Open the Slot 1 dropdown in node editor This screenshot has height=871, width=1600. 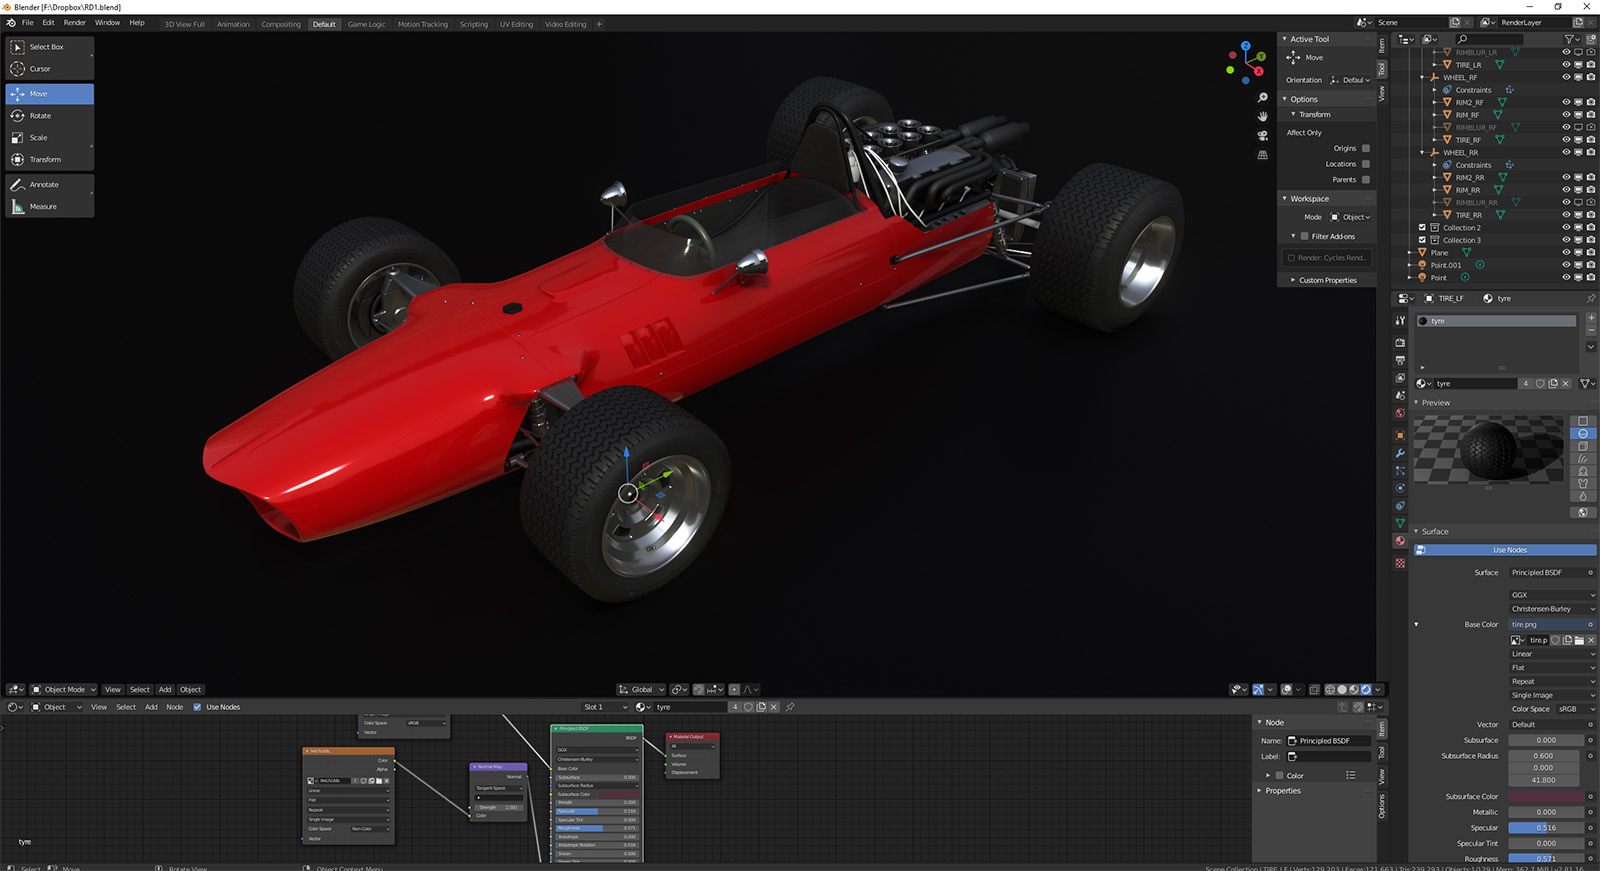coord(606,707)
